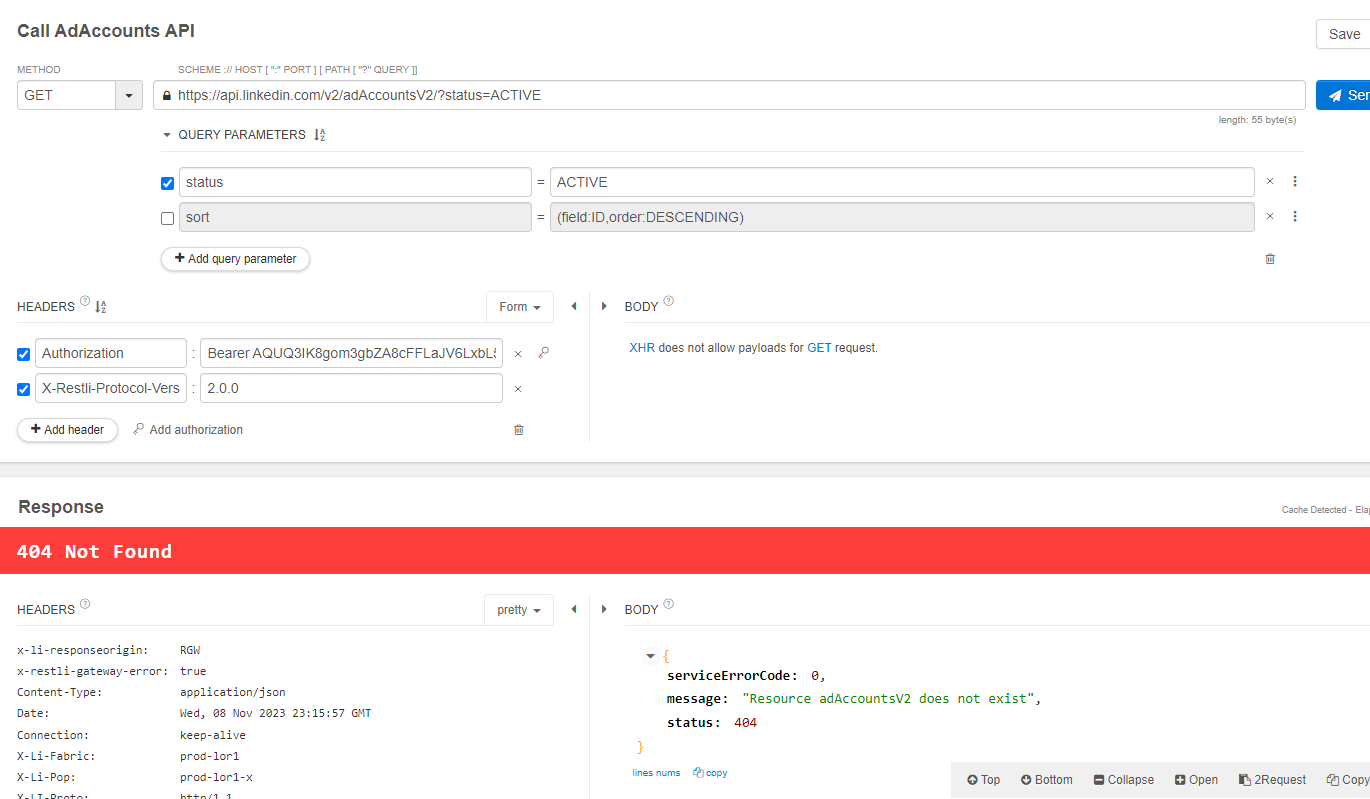Jump to Top of response
This screenshot has width=1370, height=799.
coord(983,780)
